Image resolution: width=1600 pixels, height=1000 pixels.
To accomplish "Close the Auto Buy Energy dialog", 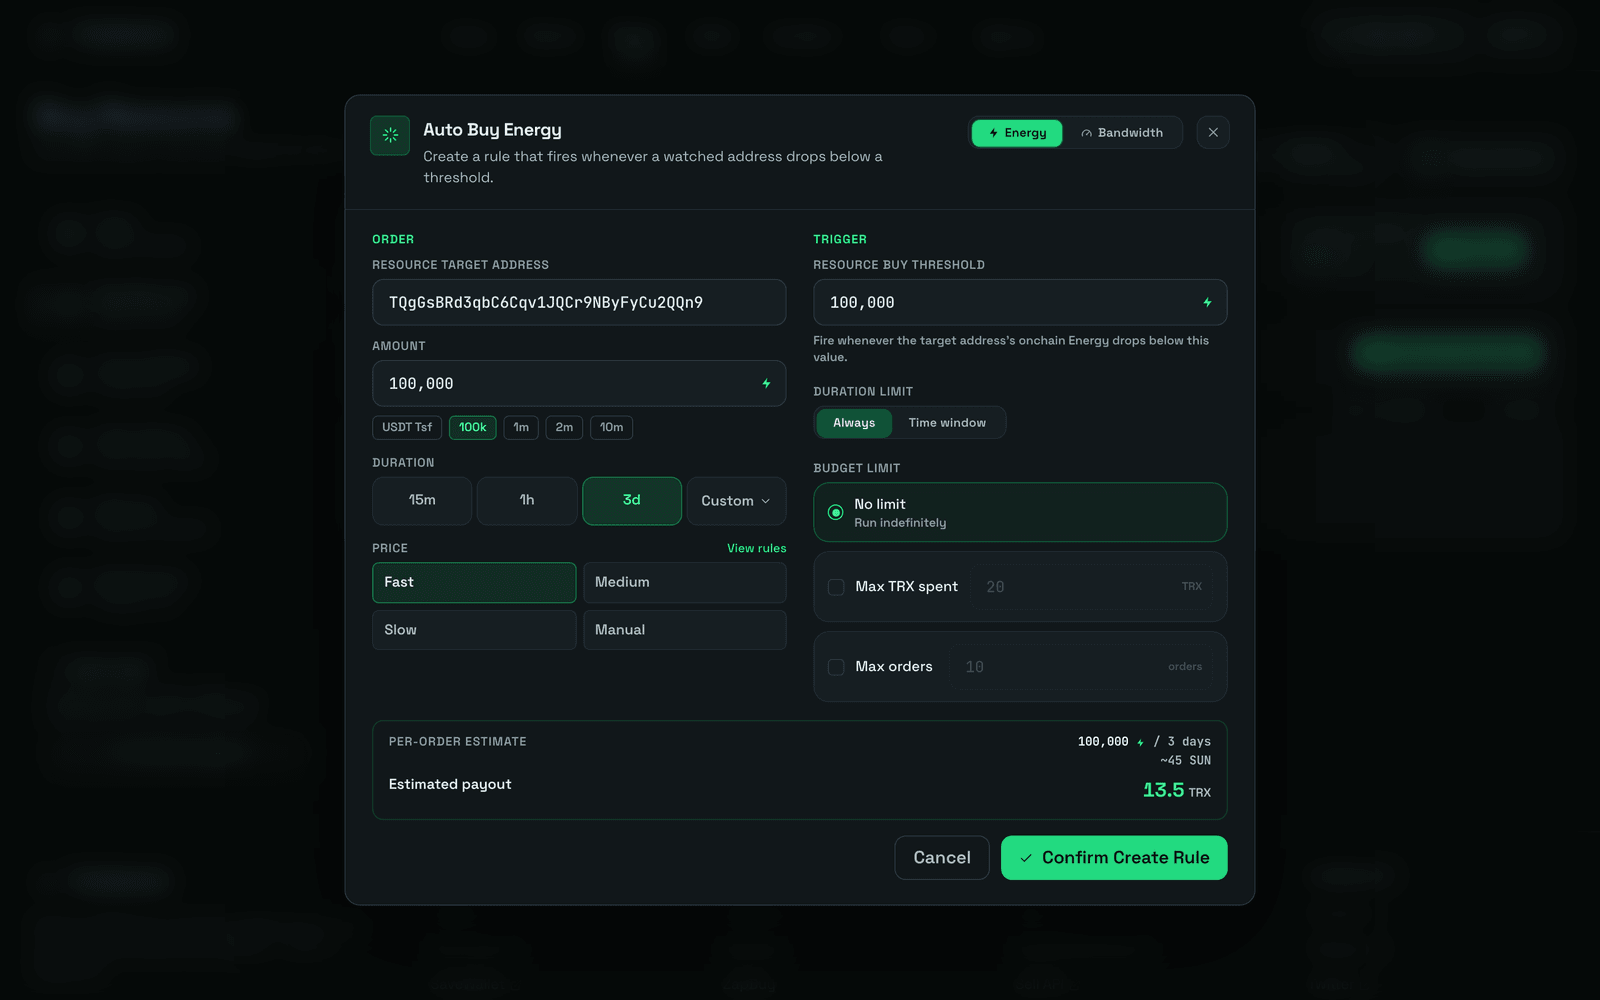I will [1213, 132].
